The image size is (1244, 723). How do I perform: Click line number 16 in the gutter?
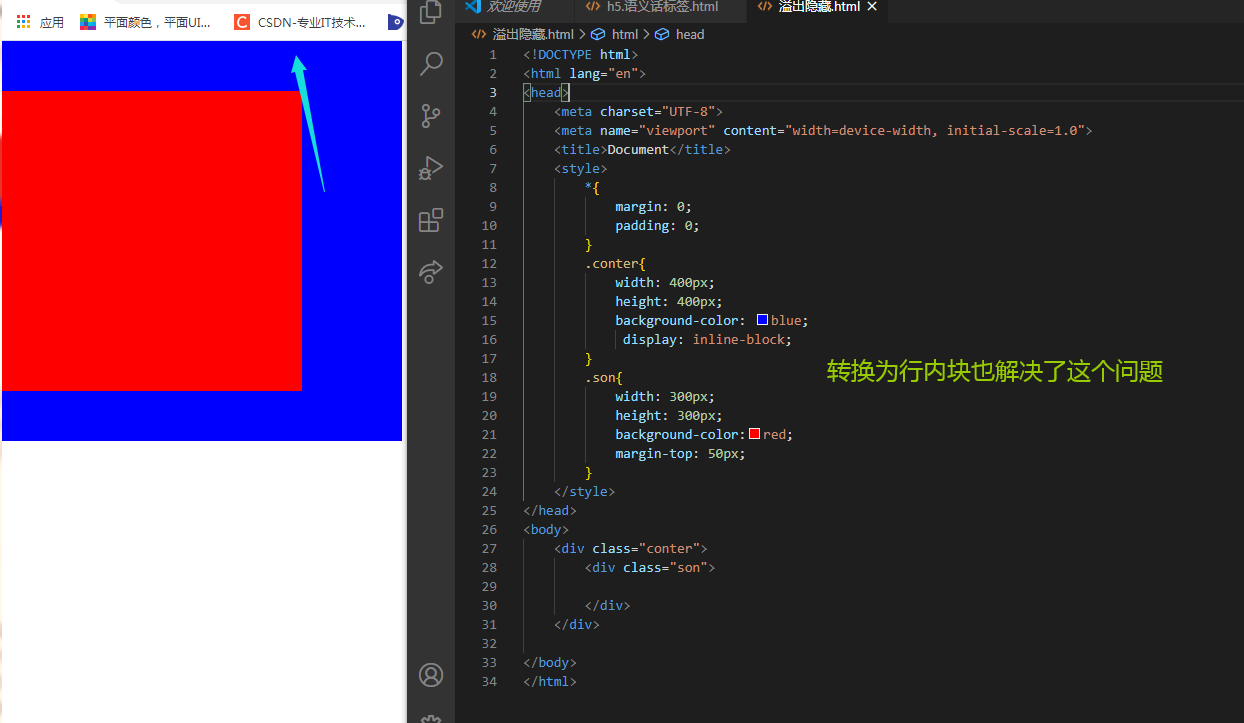tap(489, 339)
